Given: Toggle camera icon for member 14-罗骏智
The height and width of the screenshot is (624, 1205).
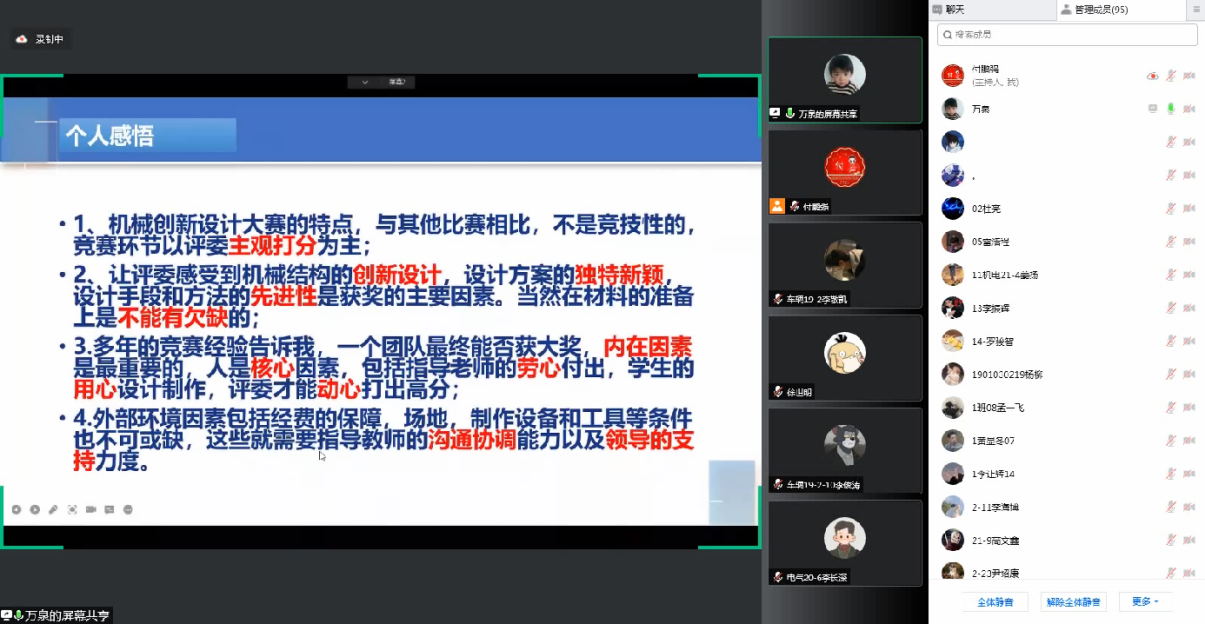Looking at the screenshot, I should (x=1189, y=341).
